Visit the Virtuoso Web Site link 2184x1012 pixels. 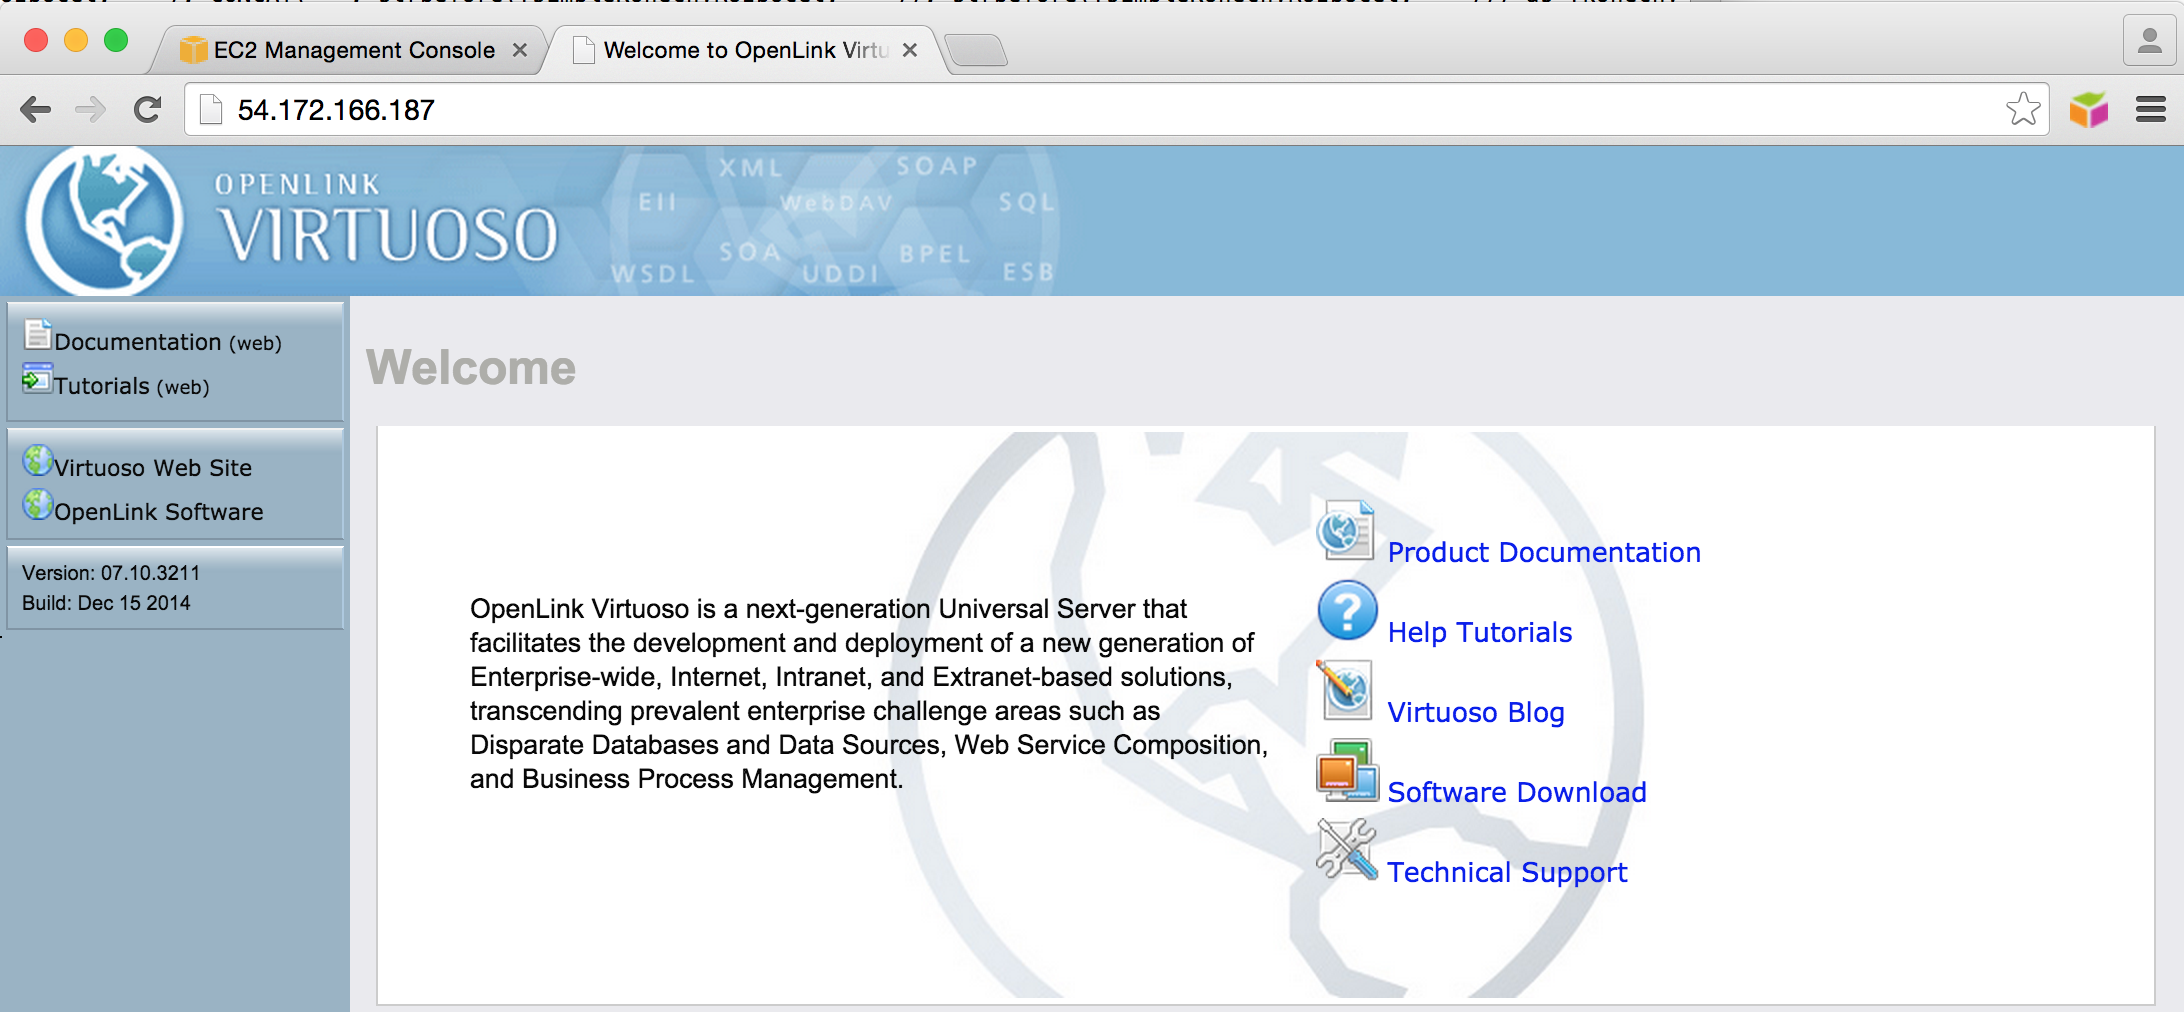pyautogui.click(x=152, y=468)
